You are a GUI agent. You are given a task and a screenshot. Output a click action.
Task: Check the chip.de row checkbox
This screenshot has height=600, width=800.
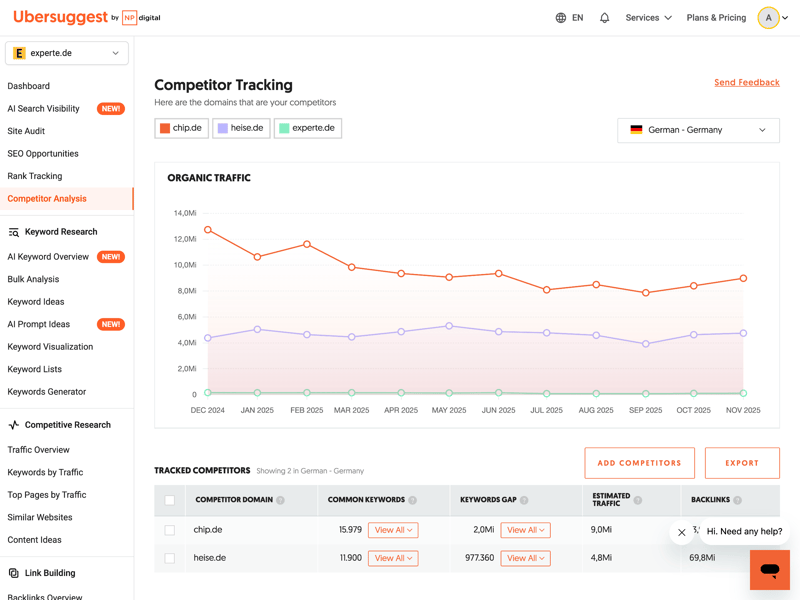(170, 530)
